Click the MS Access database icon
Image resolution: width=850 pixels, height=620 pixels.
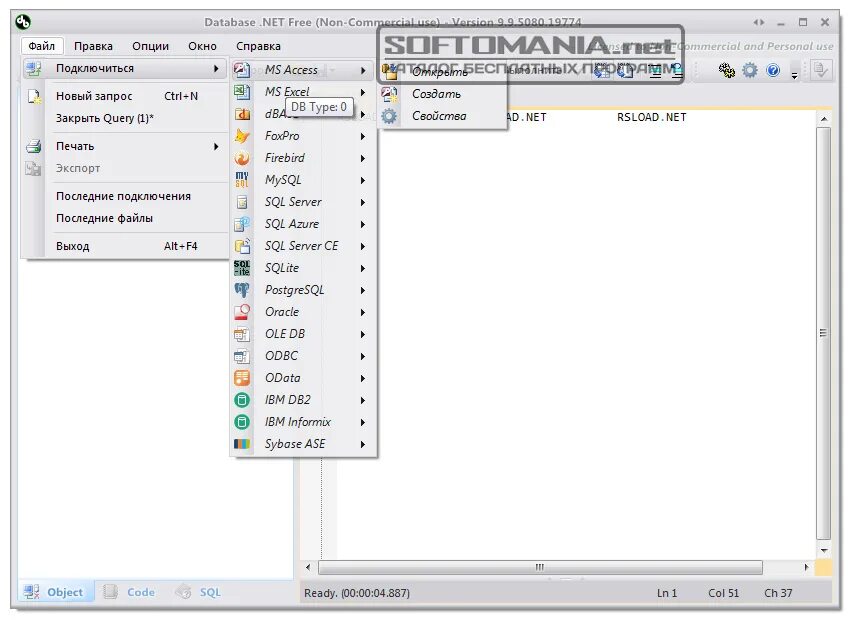tap(242, 70)
